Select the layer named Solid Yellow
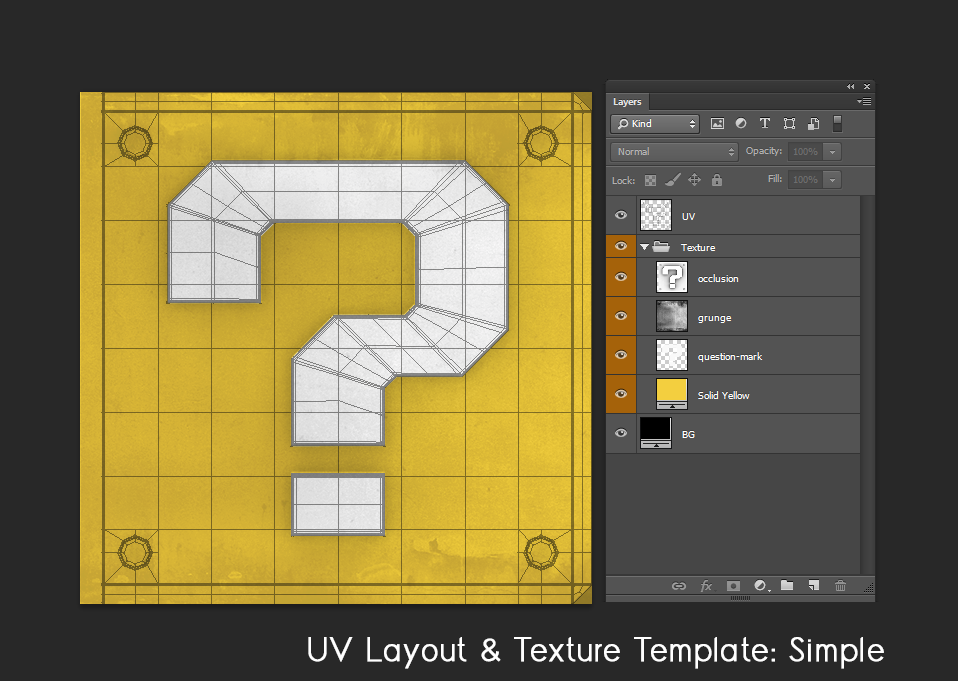The image size is (958, 681). point(723,396)
